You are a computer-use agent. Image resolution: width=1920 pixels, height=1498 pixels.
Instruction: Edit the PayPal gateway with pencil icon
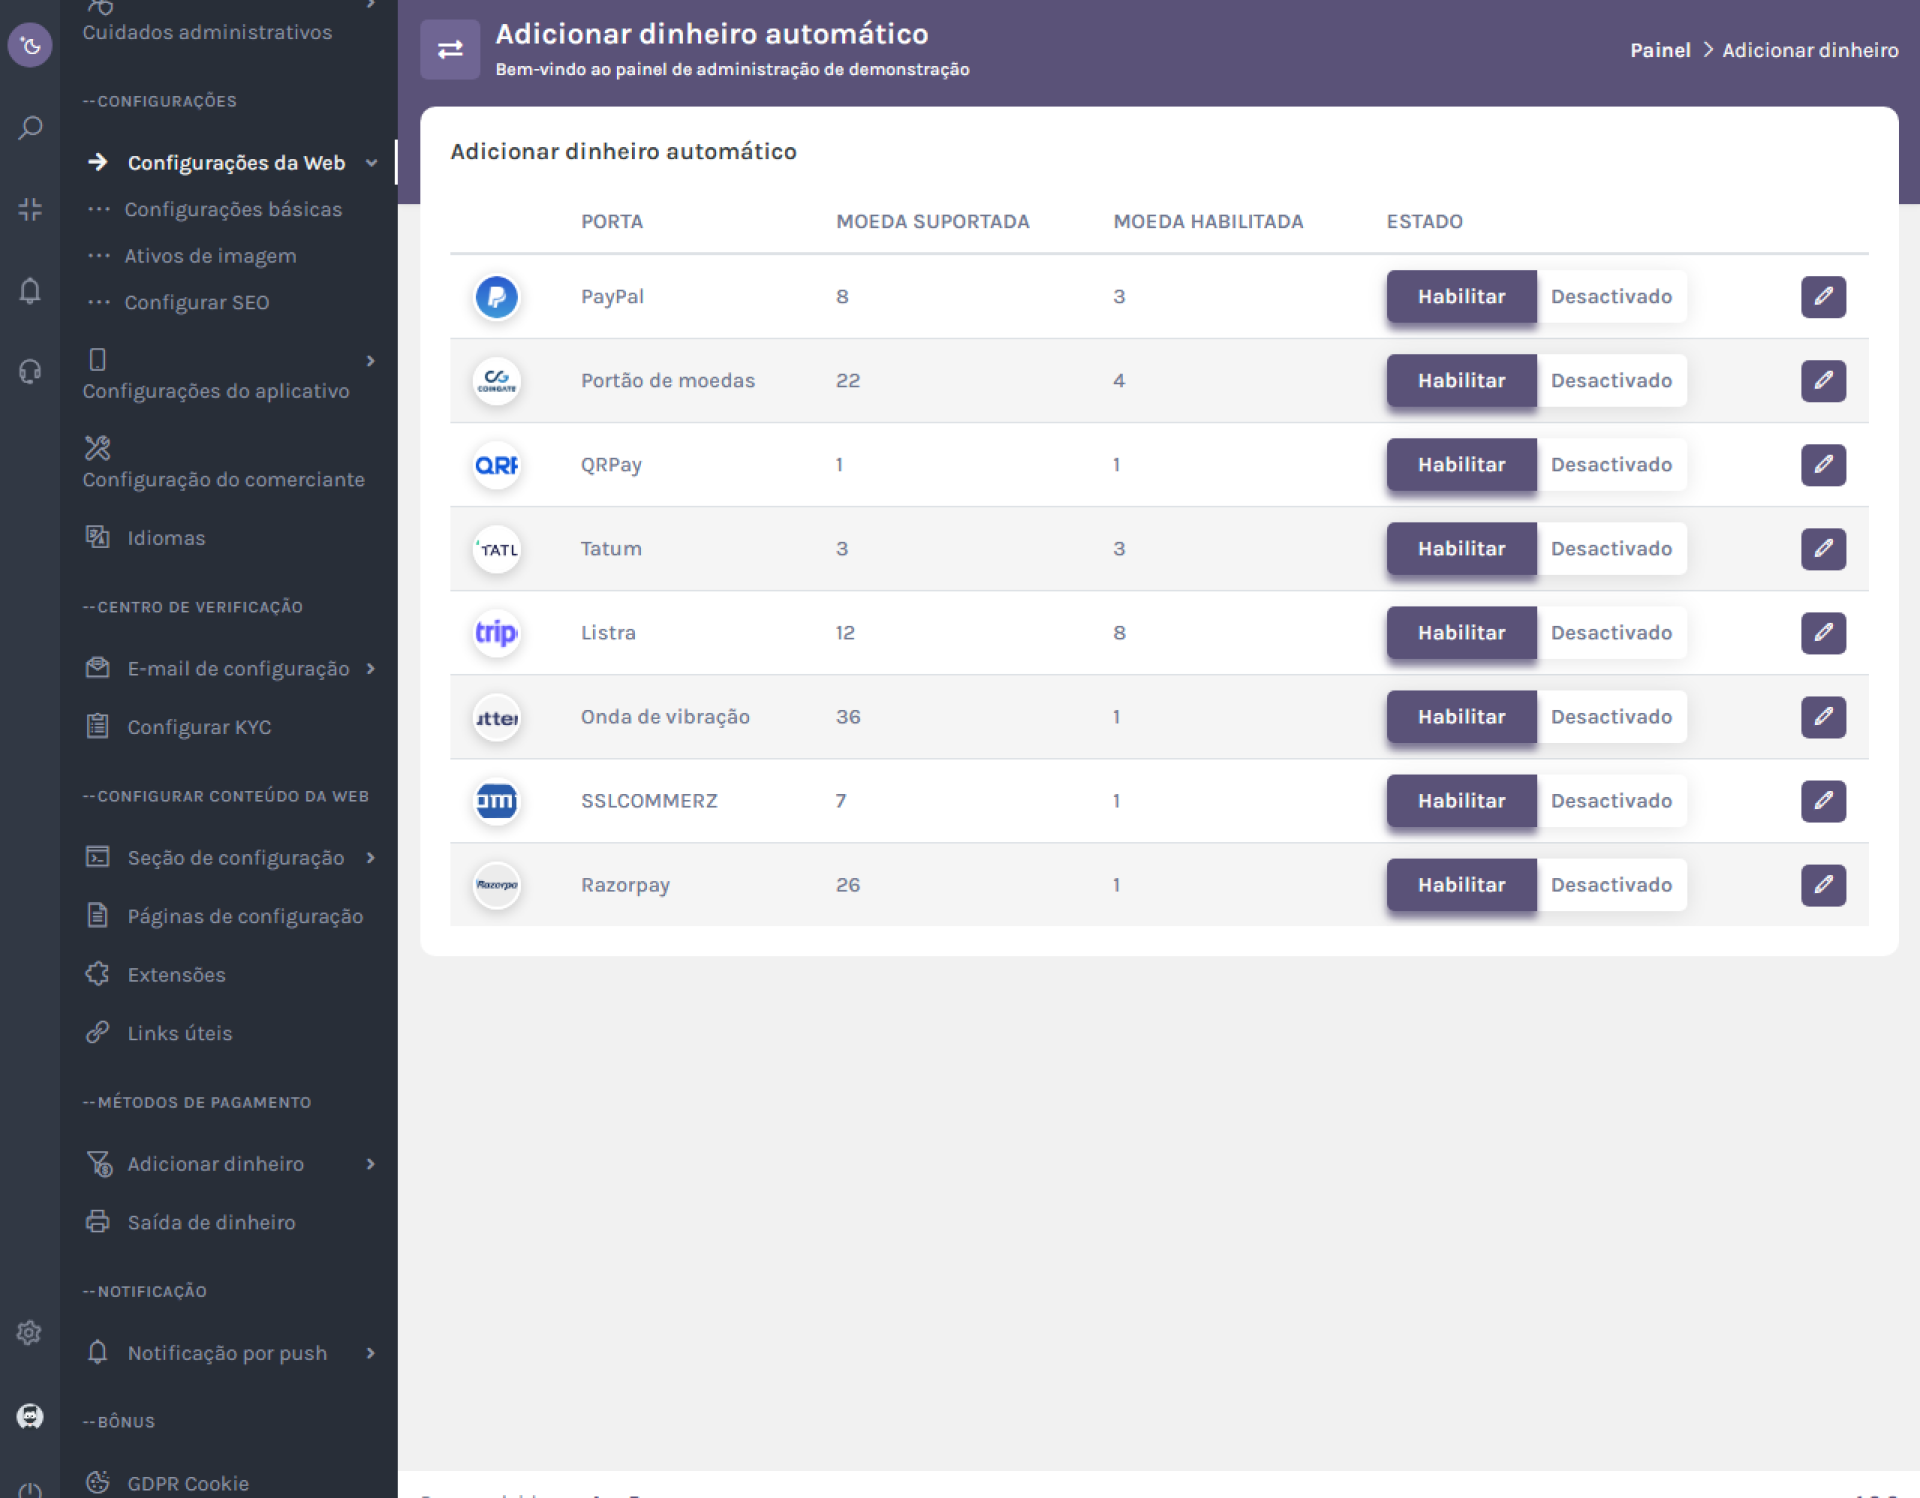(1822, 297)
